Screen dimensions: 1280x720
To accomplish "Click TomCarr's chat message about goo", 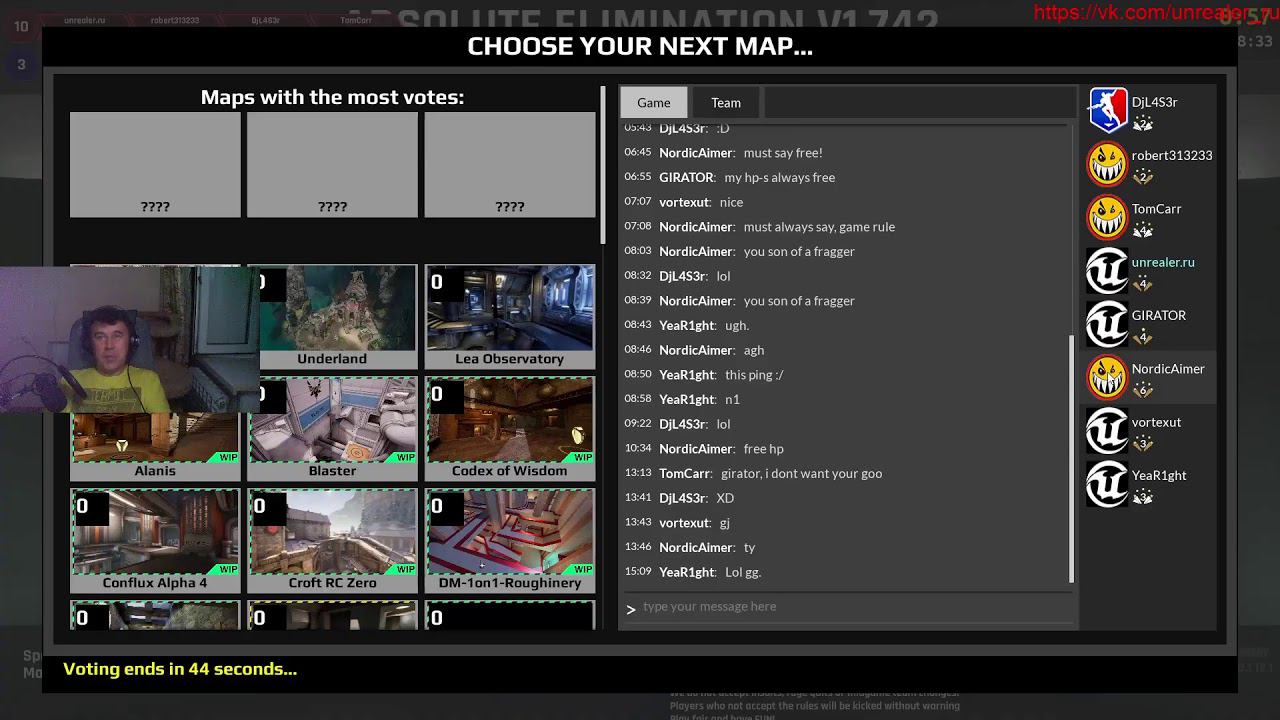I will pos(801,473).
